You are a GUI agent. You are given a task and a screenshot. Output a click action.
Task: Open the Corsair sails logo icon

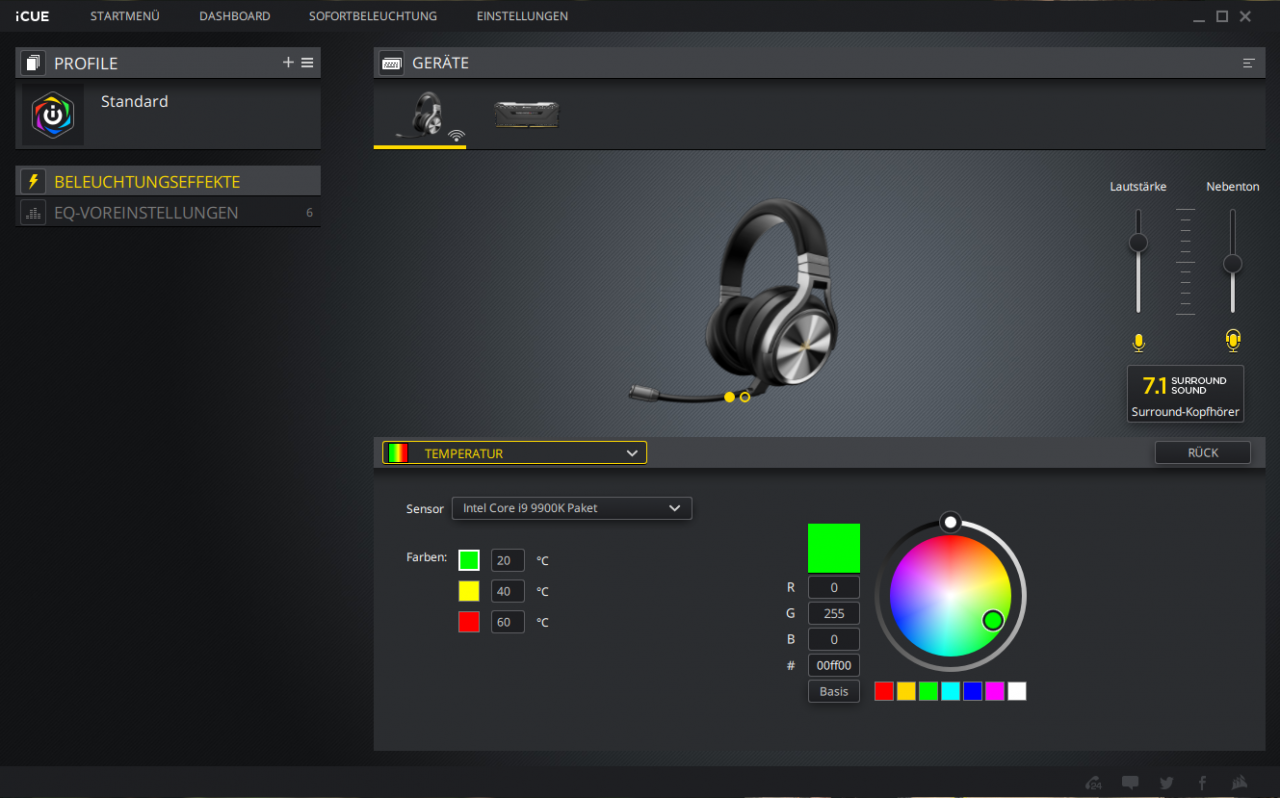click(1239, 783)
